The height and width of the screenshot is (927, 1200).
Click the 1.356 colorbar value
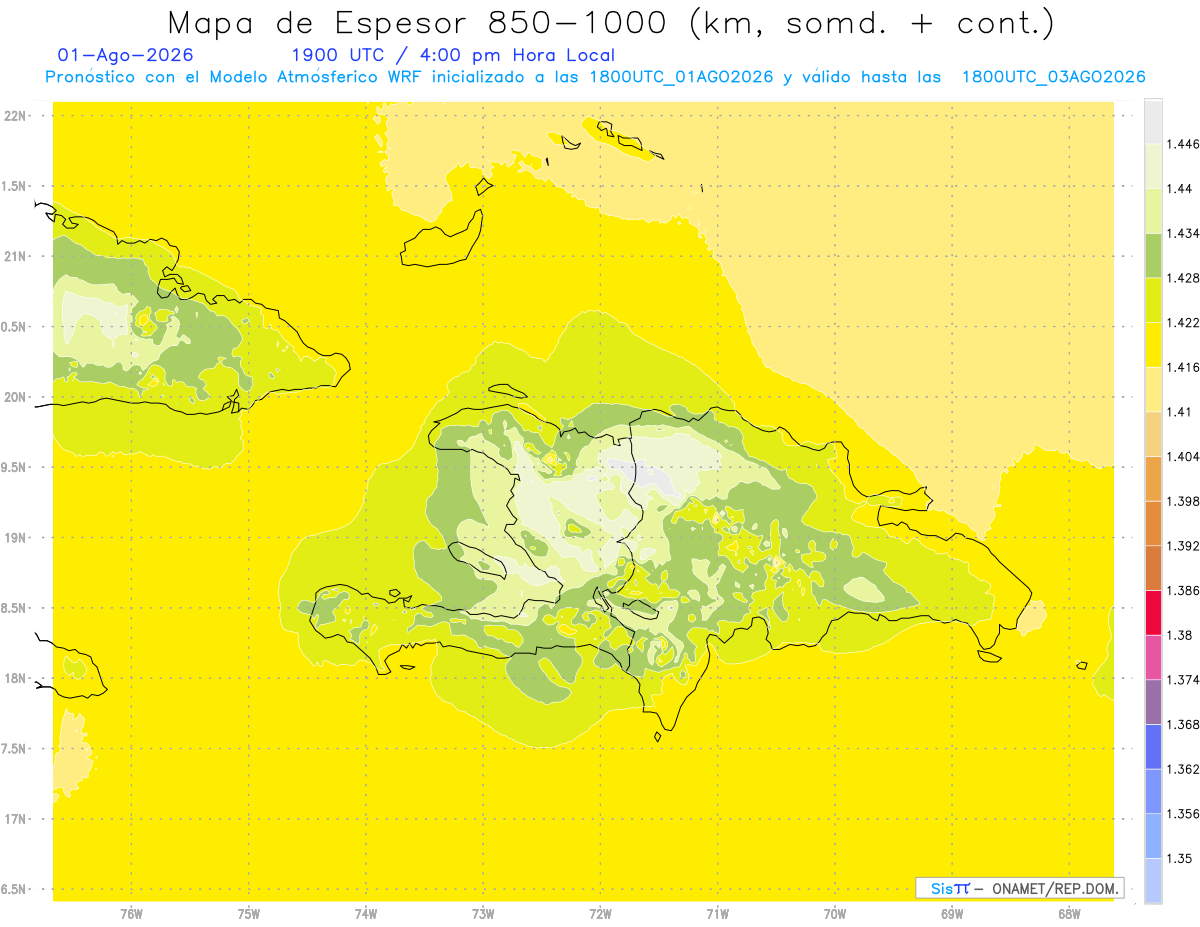click(1183, 814)
